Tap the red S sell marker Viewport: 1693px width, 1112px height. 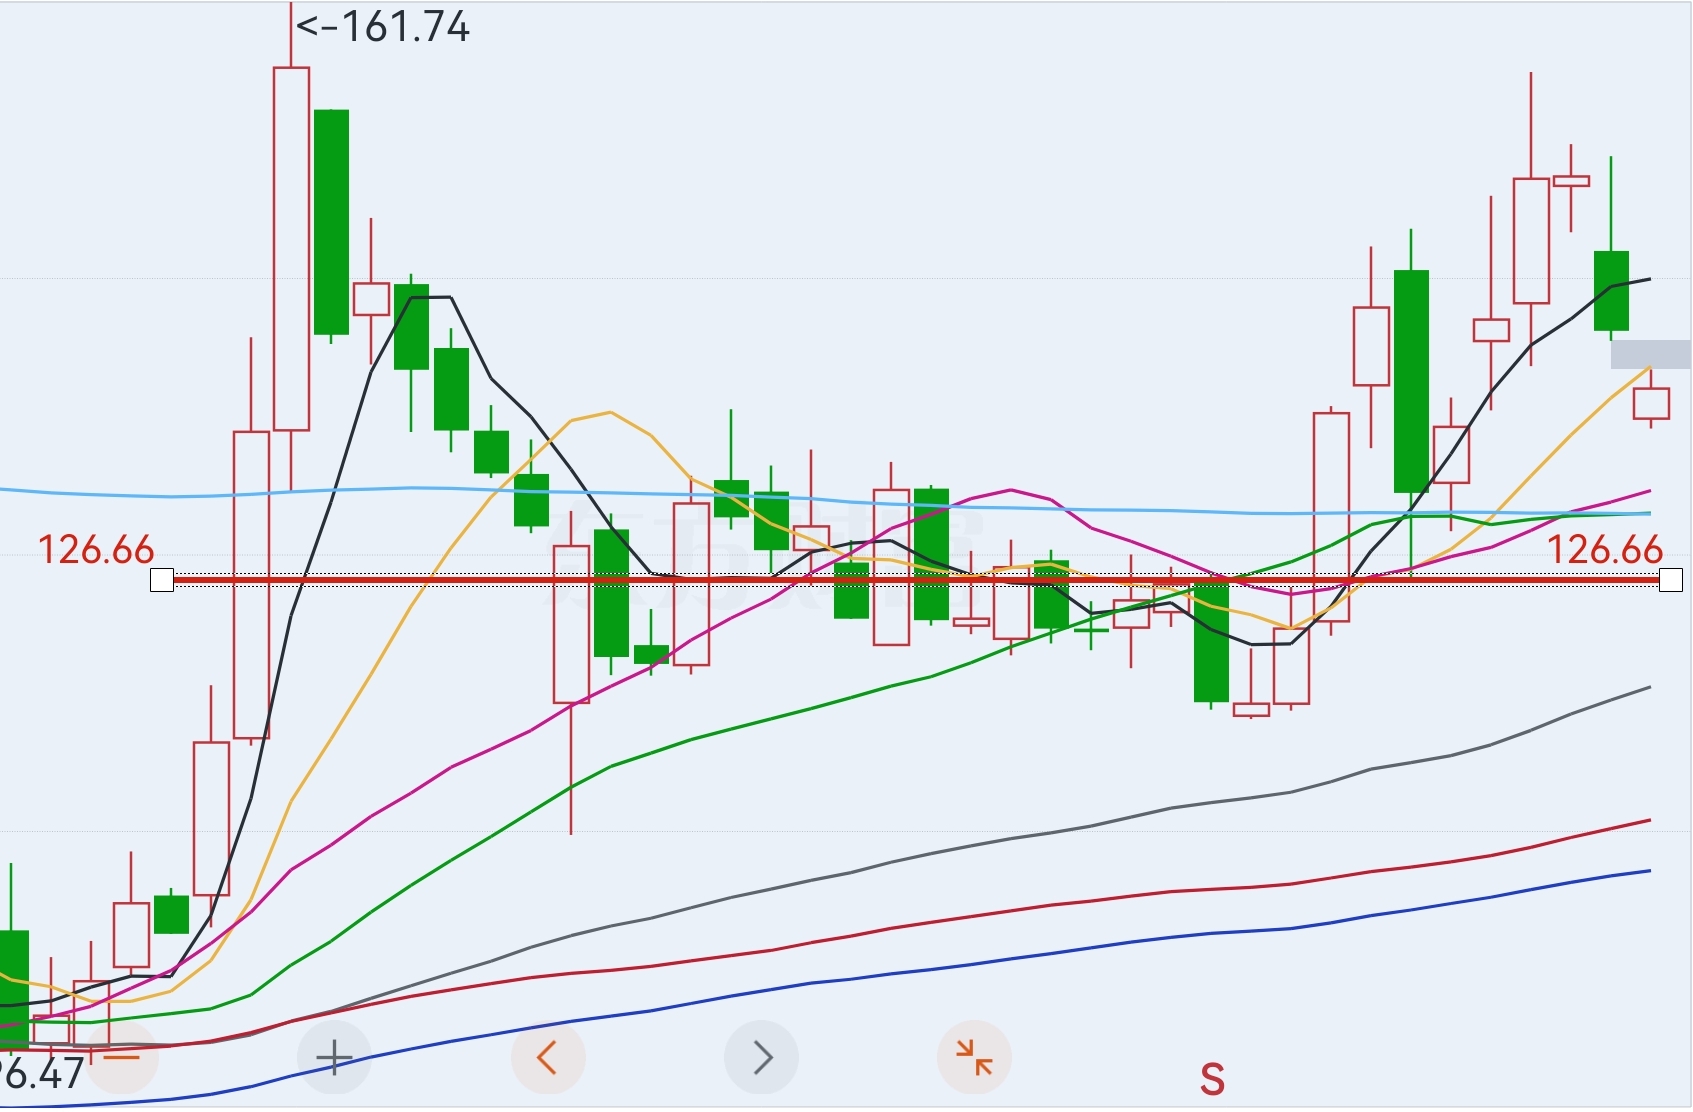(1212, 1079)
